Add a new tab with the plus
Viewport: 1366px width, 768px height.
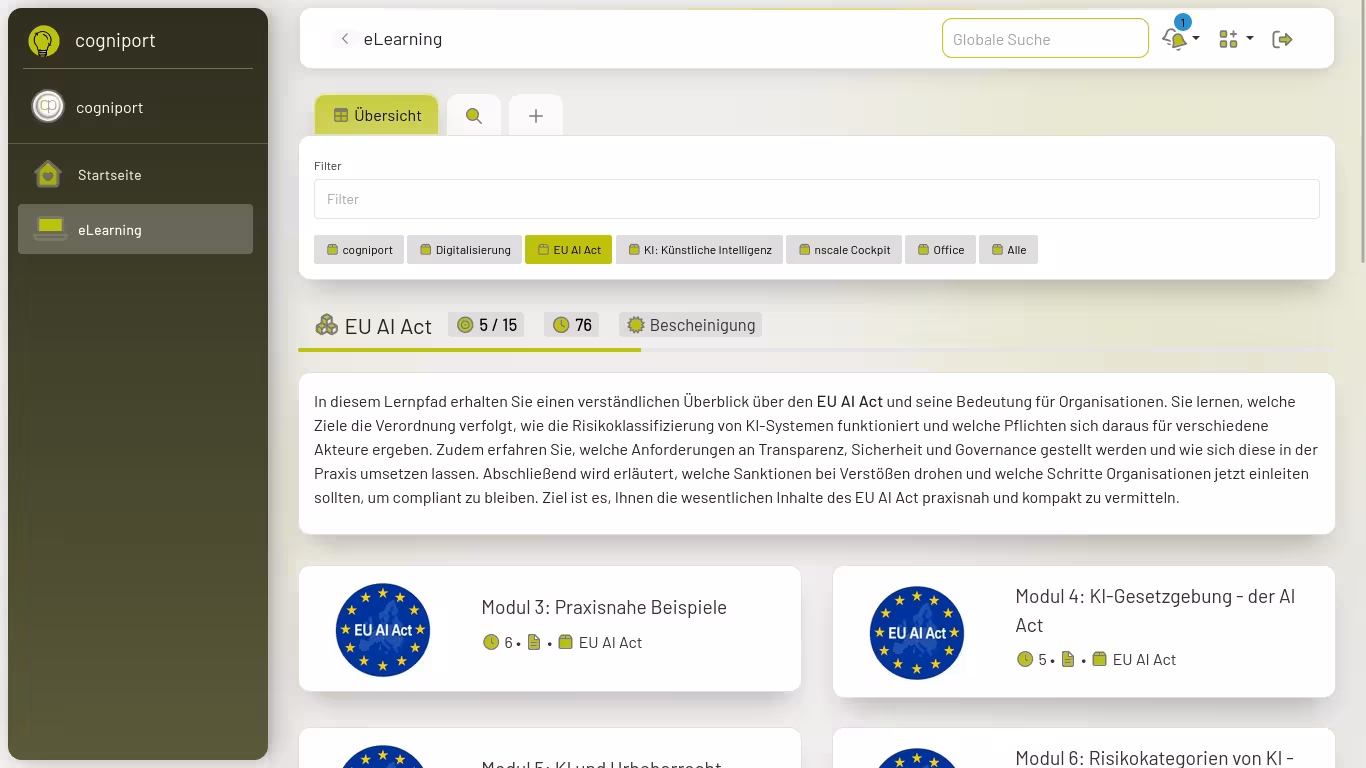[x=536, y=116]
